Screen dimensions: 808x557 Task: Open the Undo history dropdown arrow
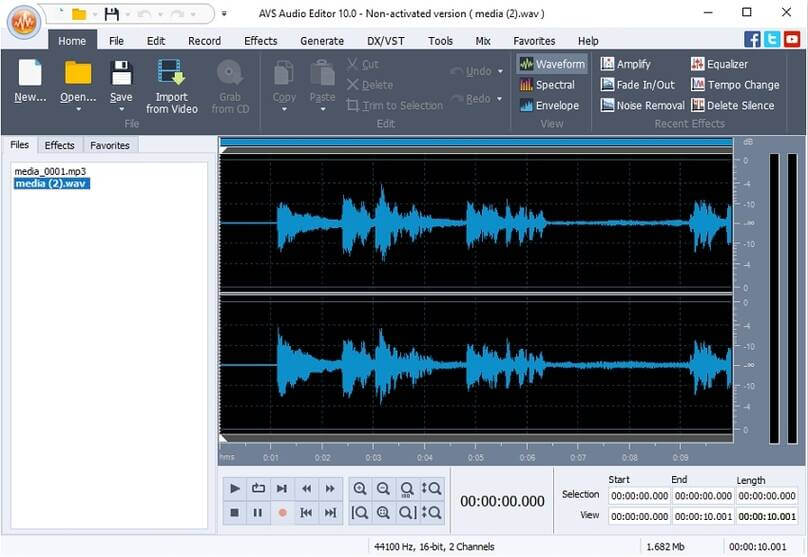click(x=500, y=71)
